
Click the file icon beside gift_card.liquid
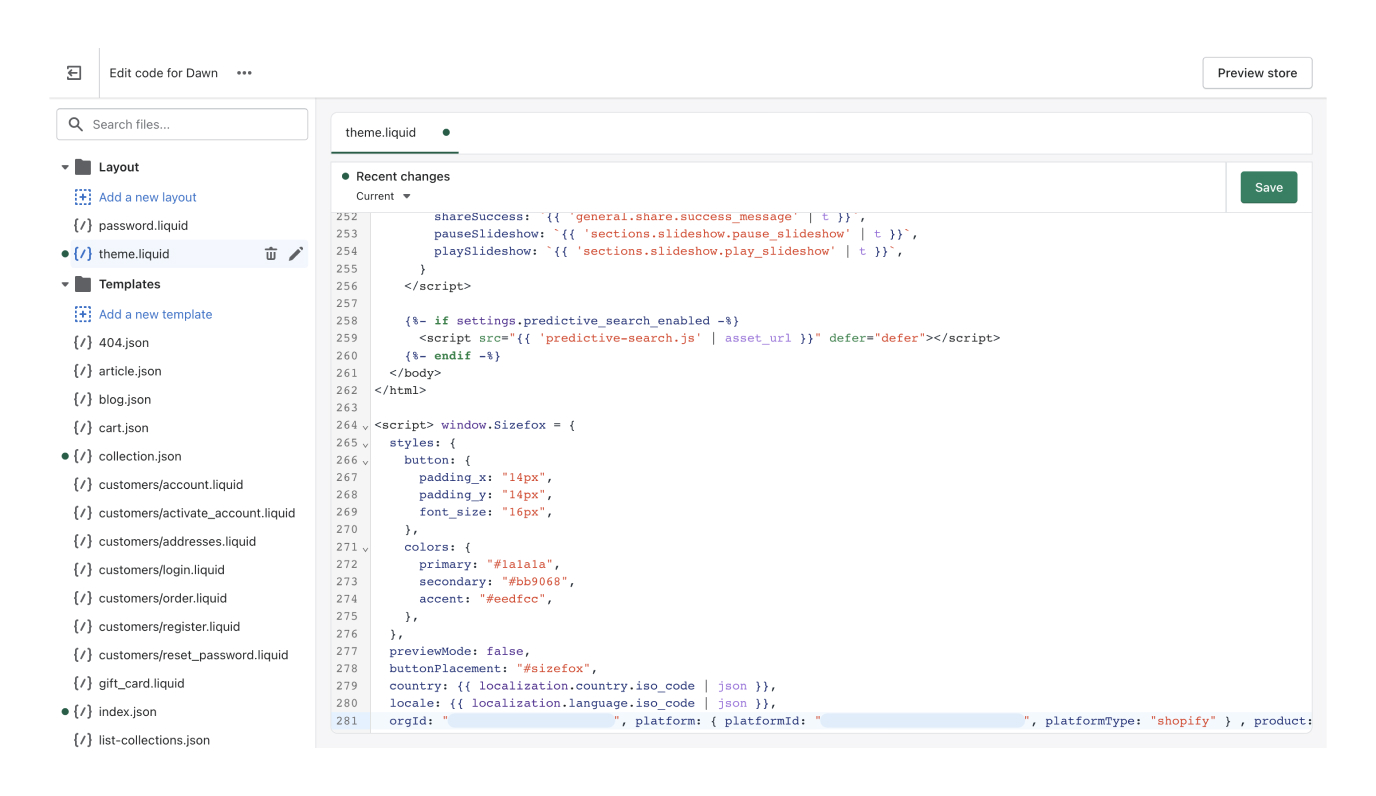point(83,684)
